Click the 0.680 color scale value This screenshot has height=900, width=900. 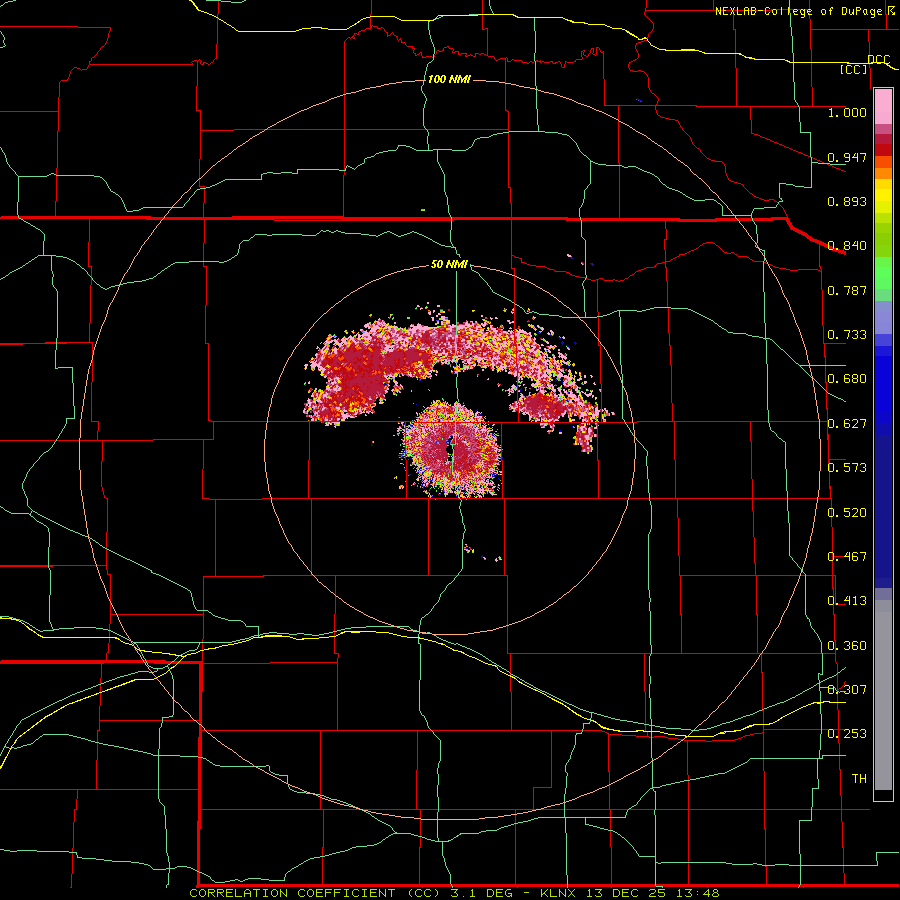coord(847,379)
